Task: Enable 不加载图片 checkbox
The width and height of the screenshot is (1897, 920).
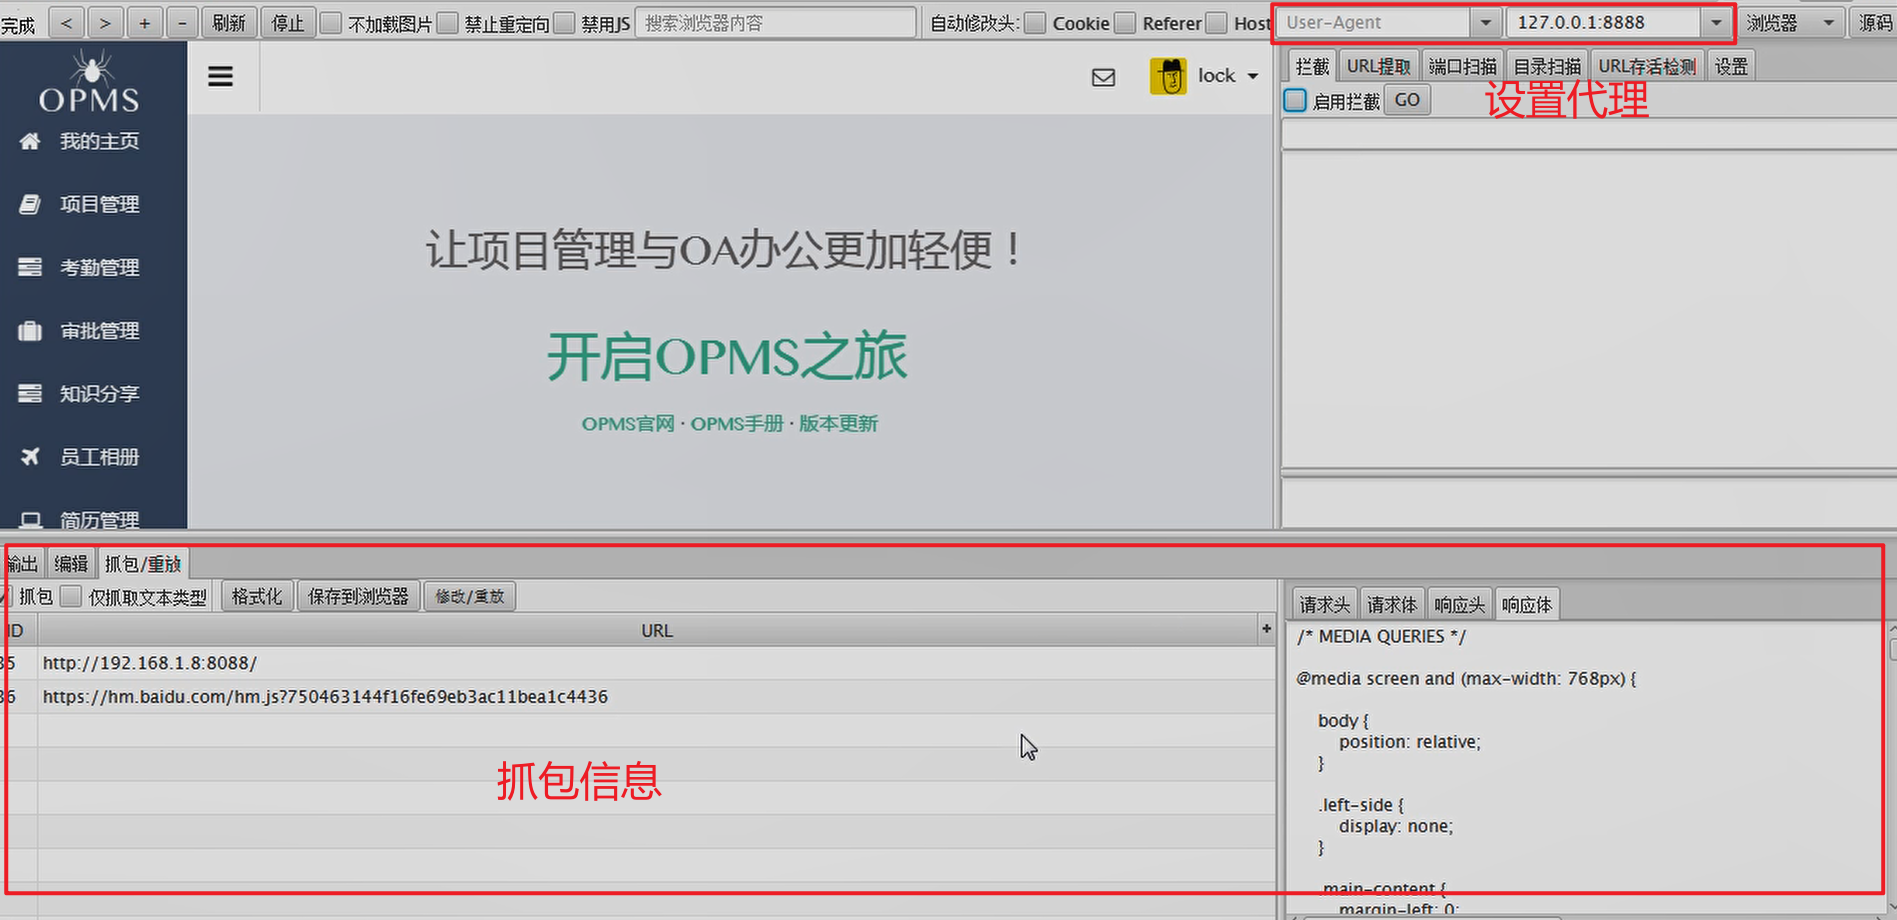Action: (331, 23)
